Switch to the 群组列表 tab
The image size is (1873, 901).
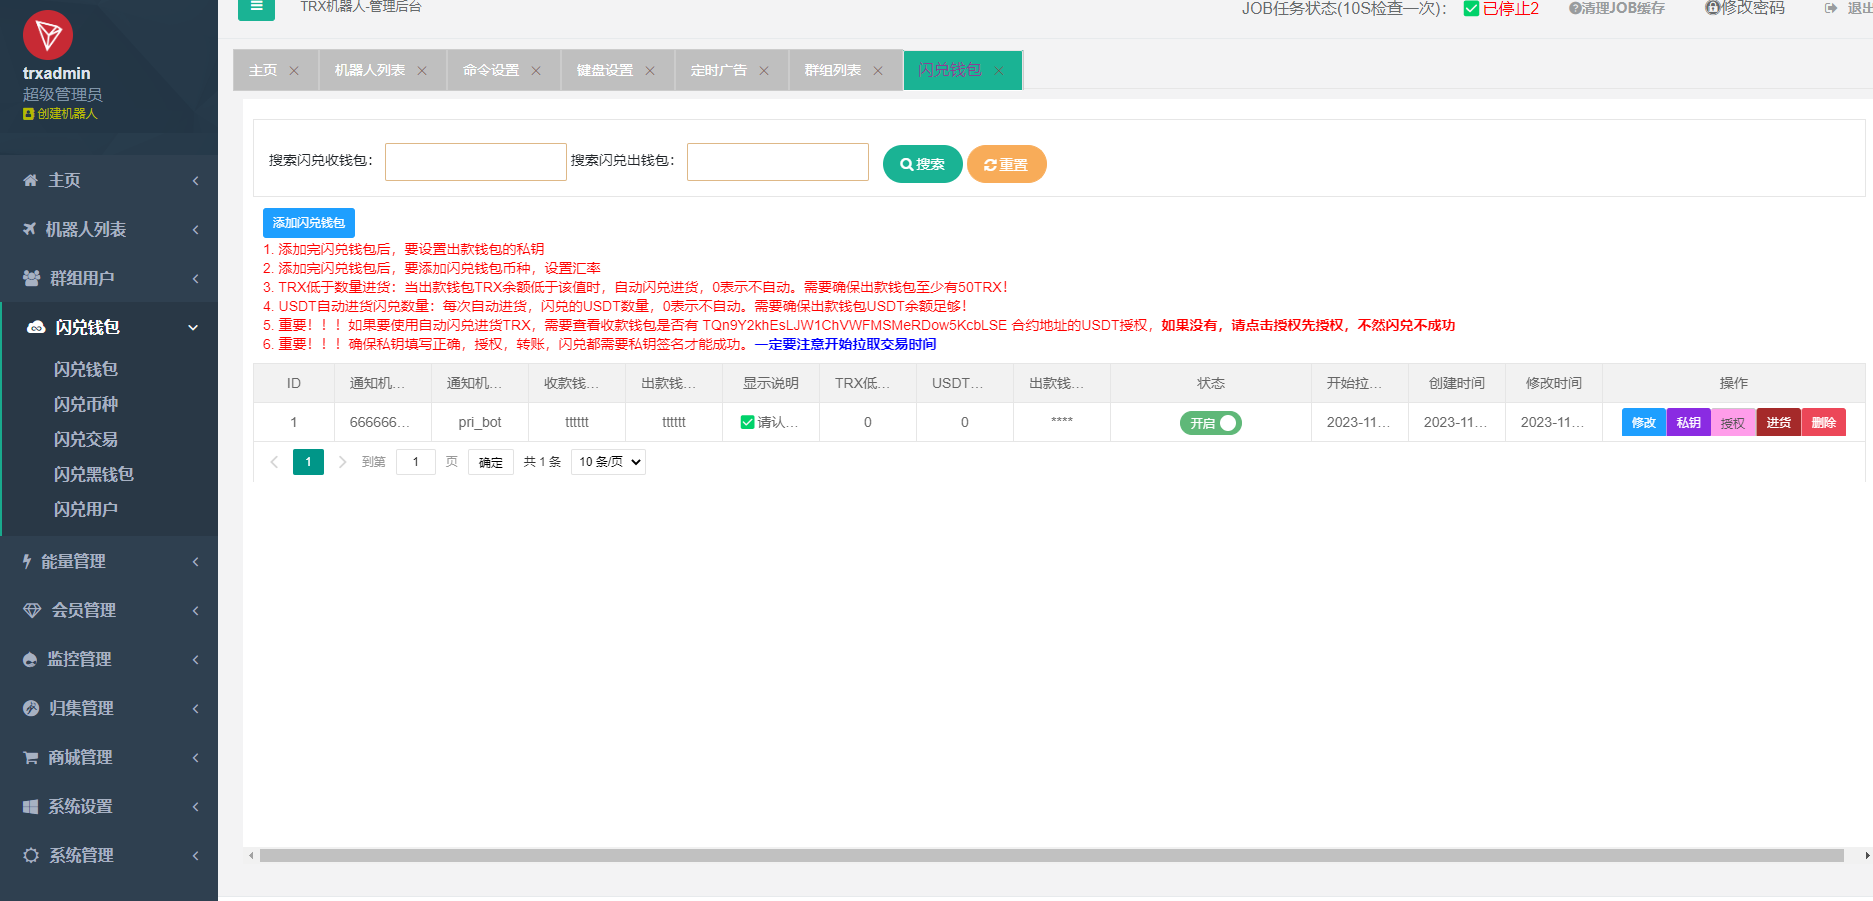click(833, 70)
